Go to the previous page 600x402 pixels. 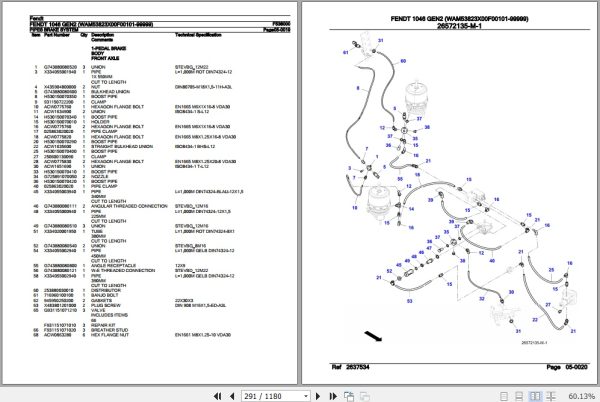tap(232, 396)
